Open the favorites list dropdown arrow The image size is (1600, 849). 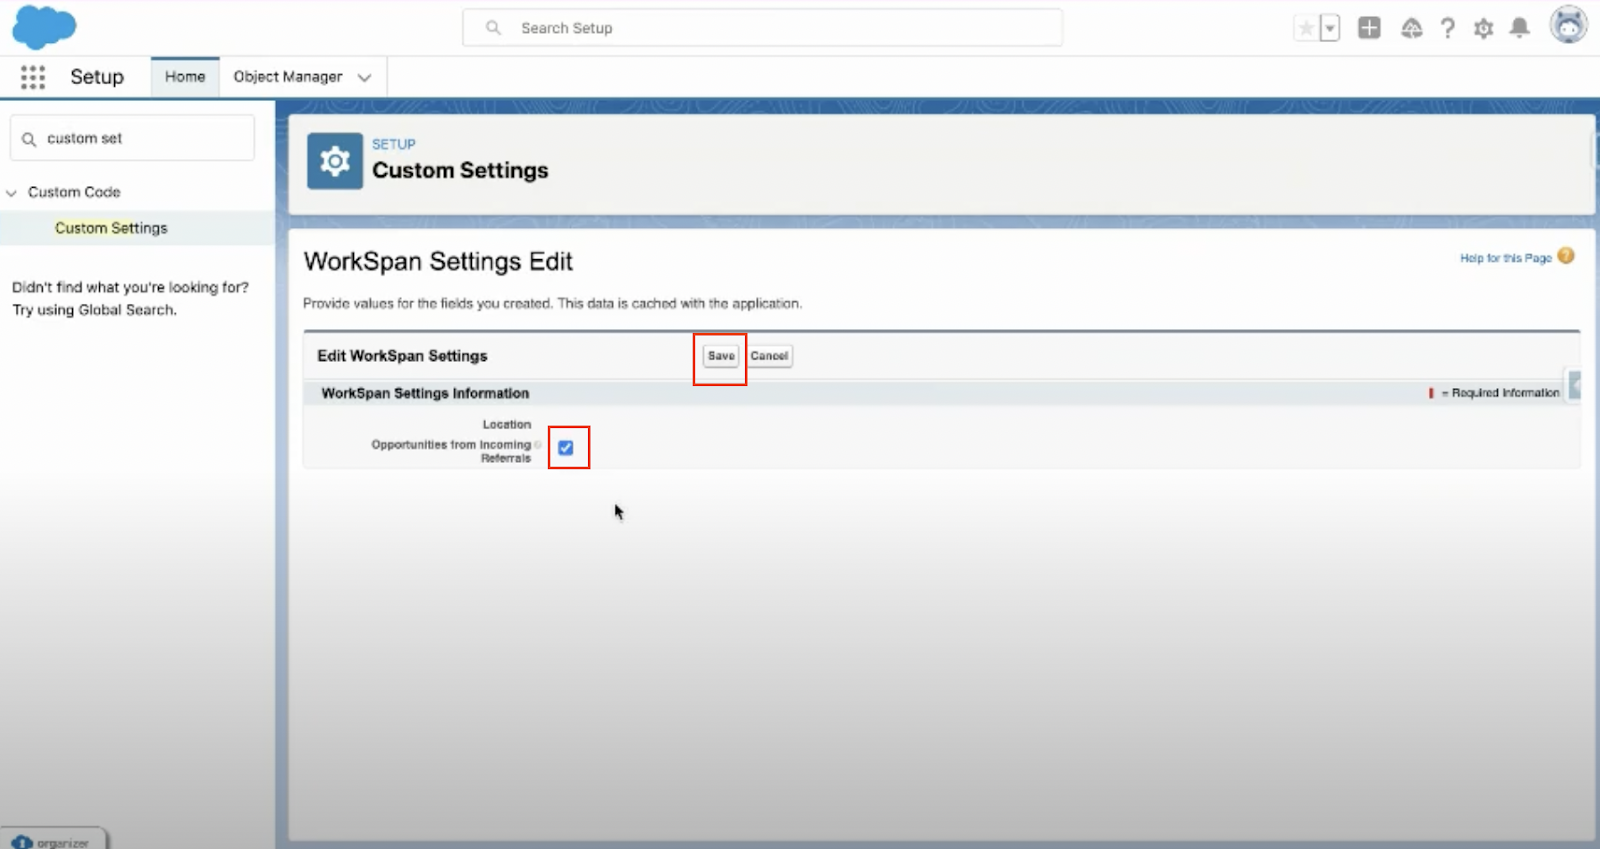(x=1330, y=28)
